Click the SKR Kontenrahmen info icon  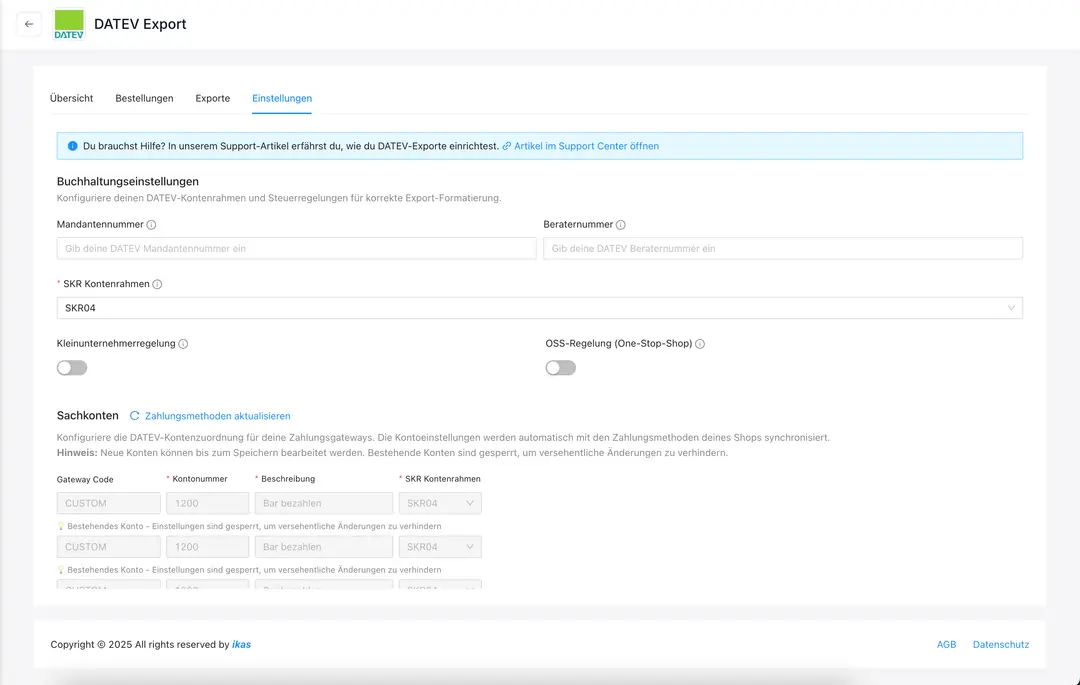[157, 284]
